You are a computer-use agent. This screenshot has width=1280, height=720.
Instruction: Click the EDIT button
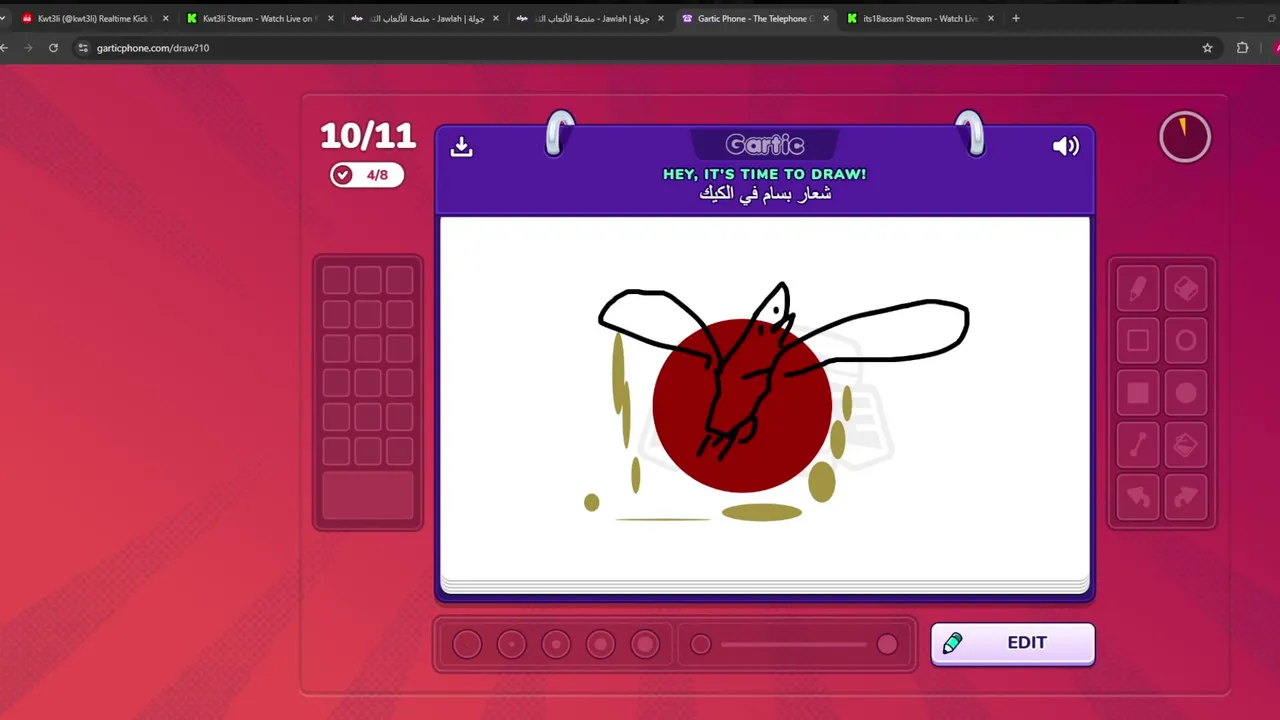pos(1013,643)
